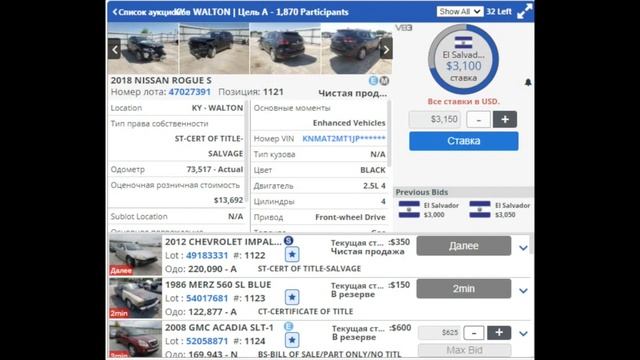The width and height of the screenshot is (640, 360).
Task: Click the blue E badge icon beside Nissan Rogue
Action: 373,81
